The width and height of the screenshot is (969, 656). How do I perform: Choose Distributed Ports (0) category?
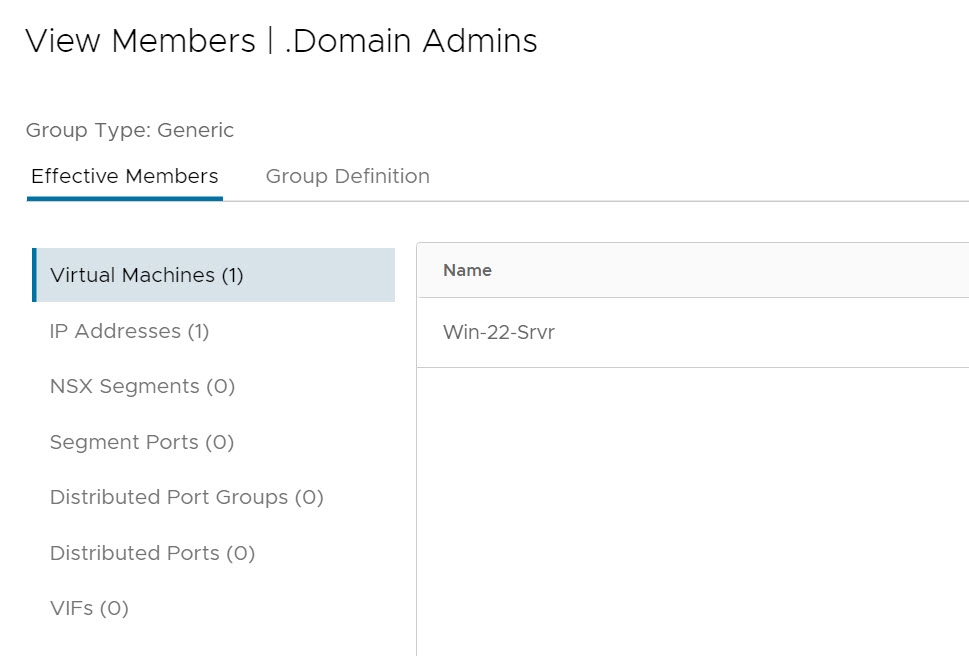(152, 553)
